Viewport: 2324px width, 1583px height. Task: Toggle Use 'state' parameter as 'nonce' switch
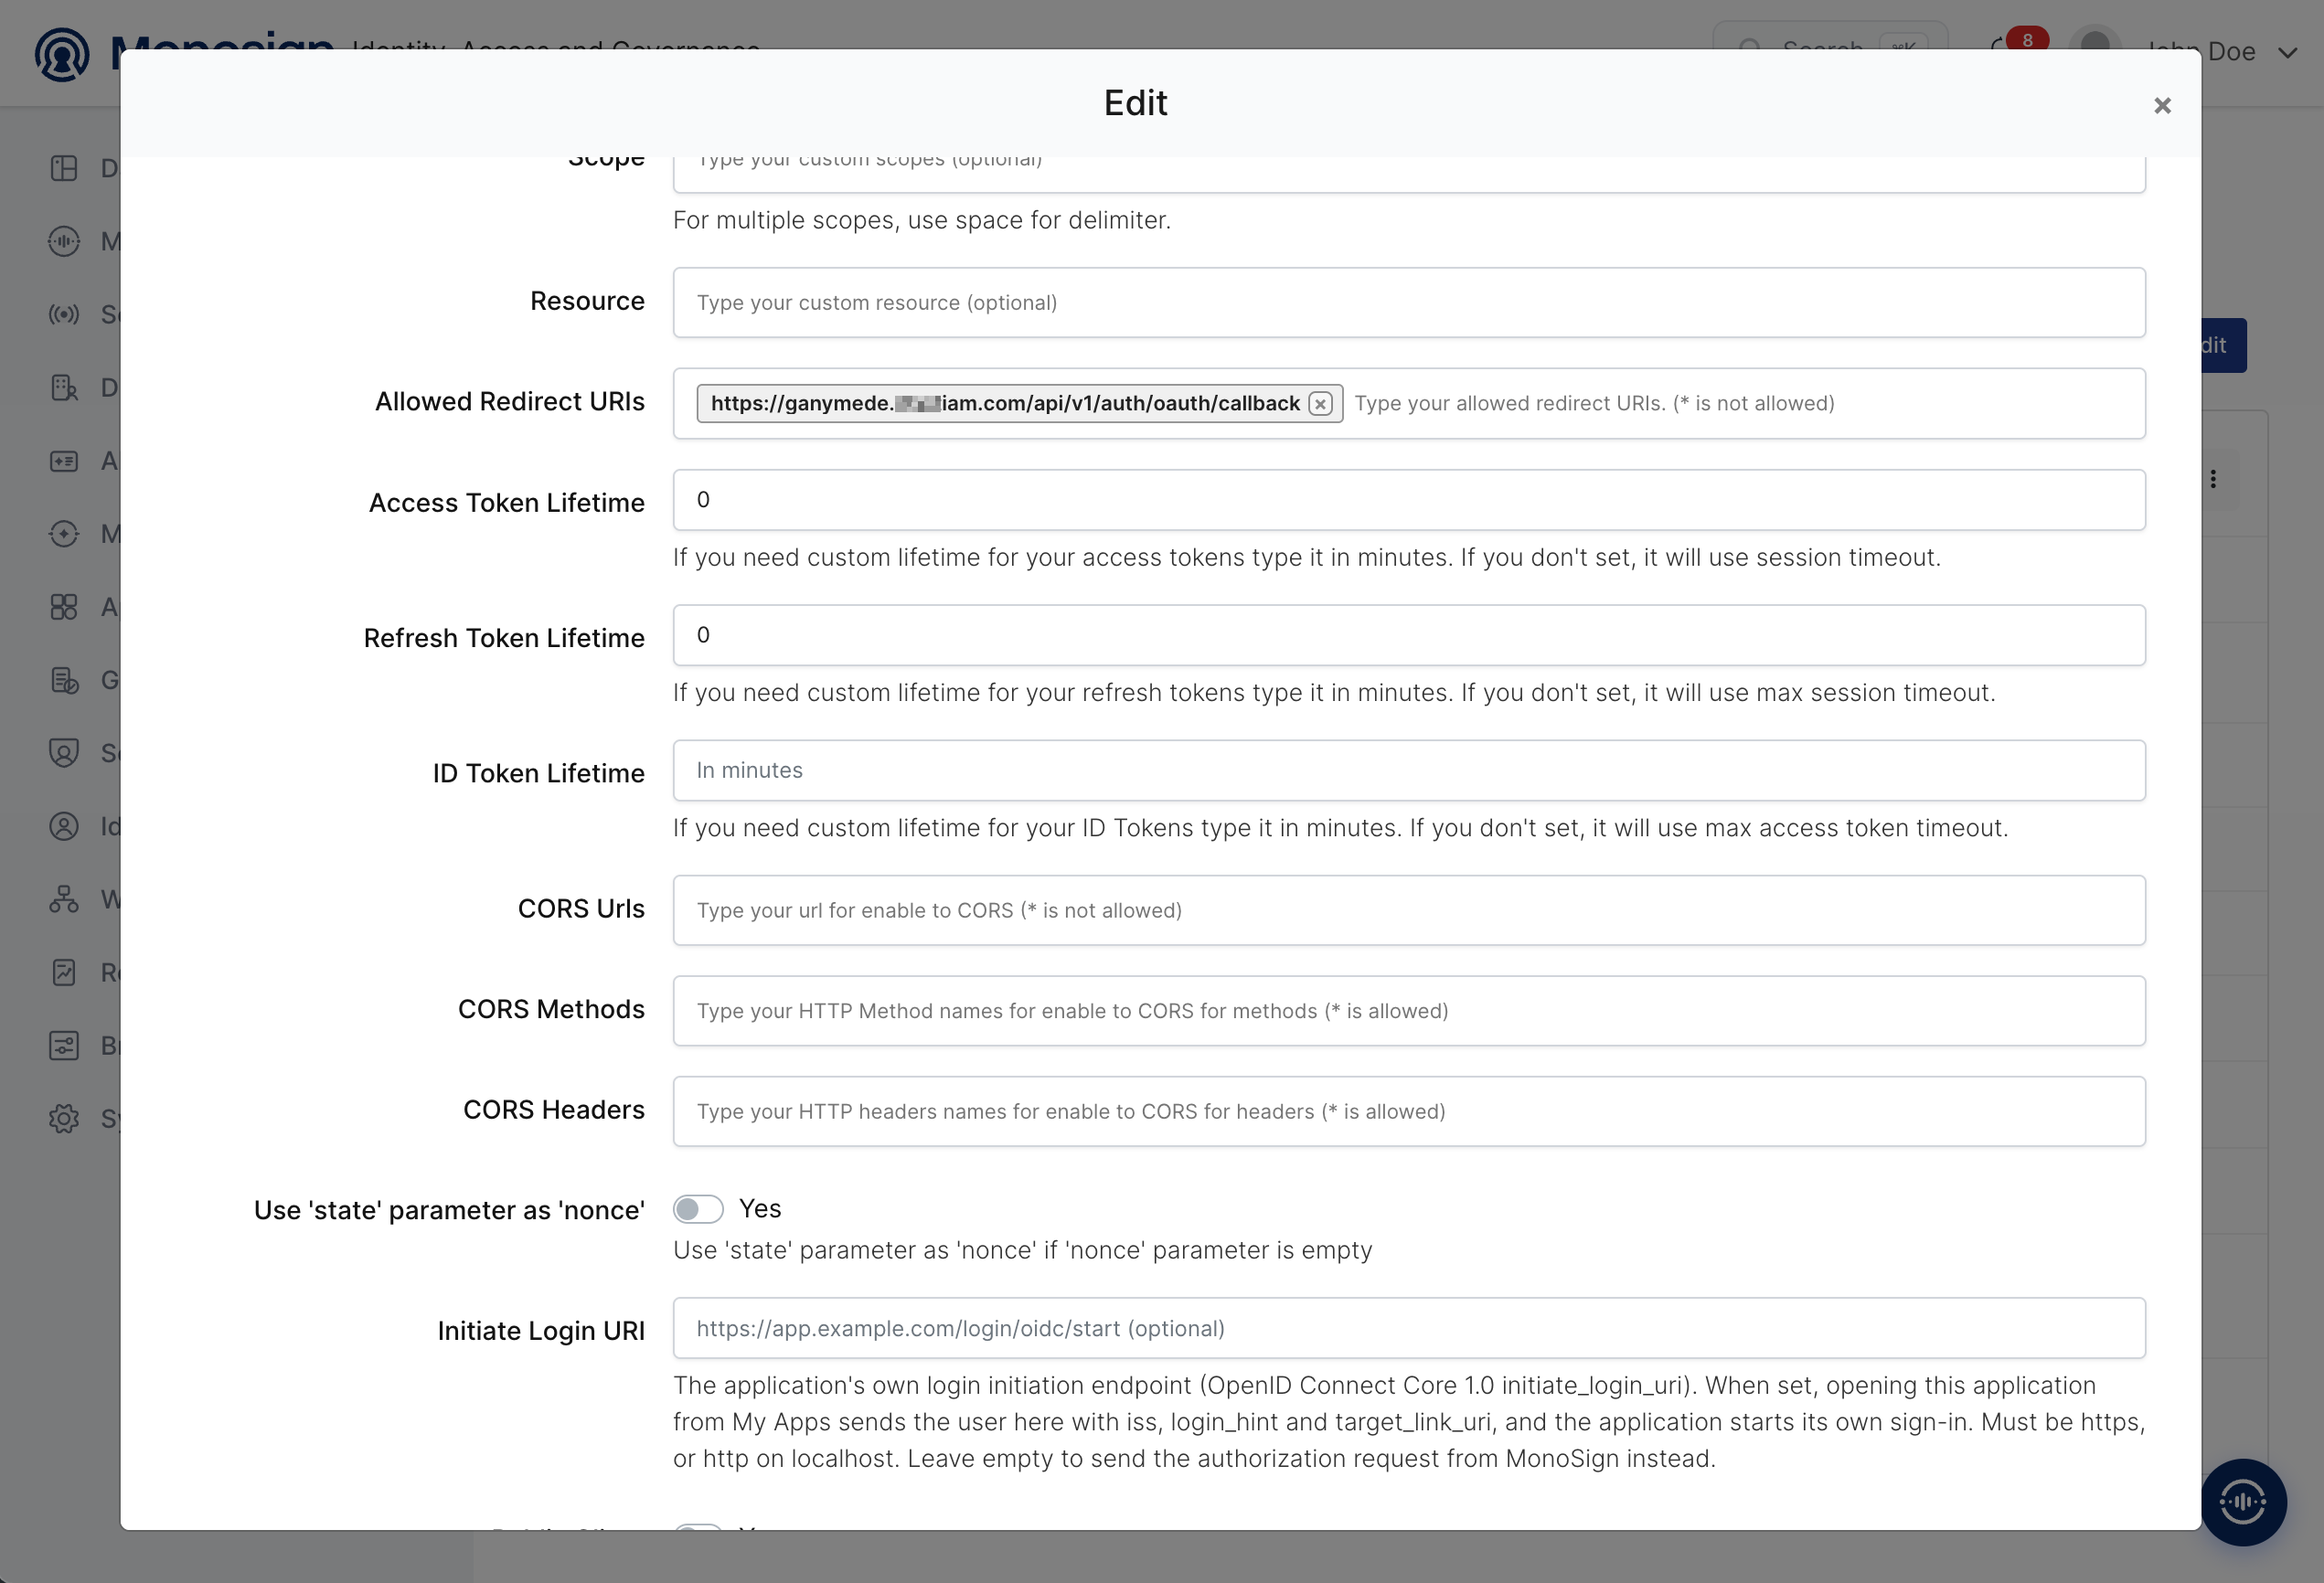(698, 1209)
